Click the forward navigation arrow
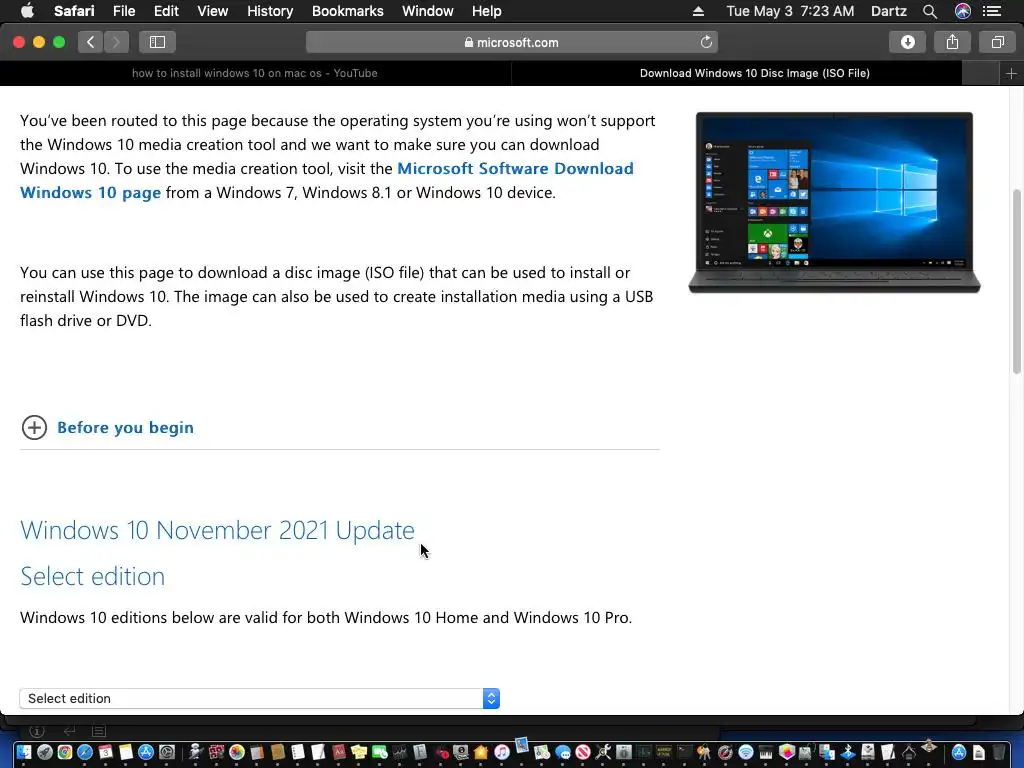 point(116,42)
